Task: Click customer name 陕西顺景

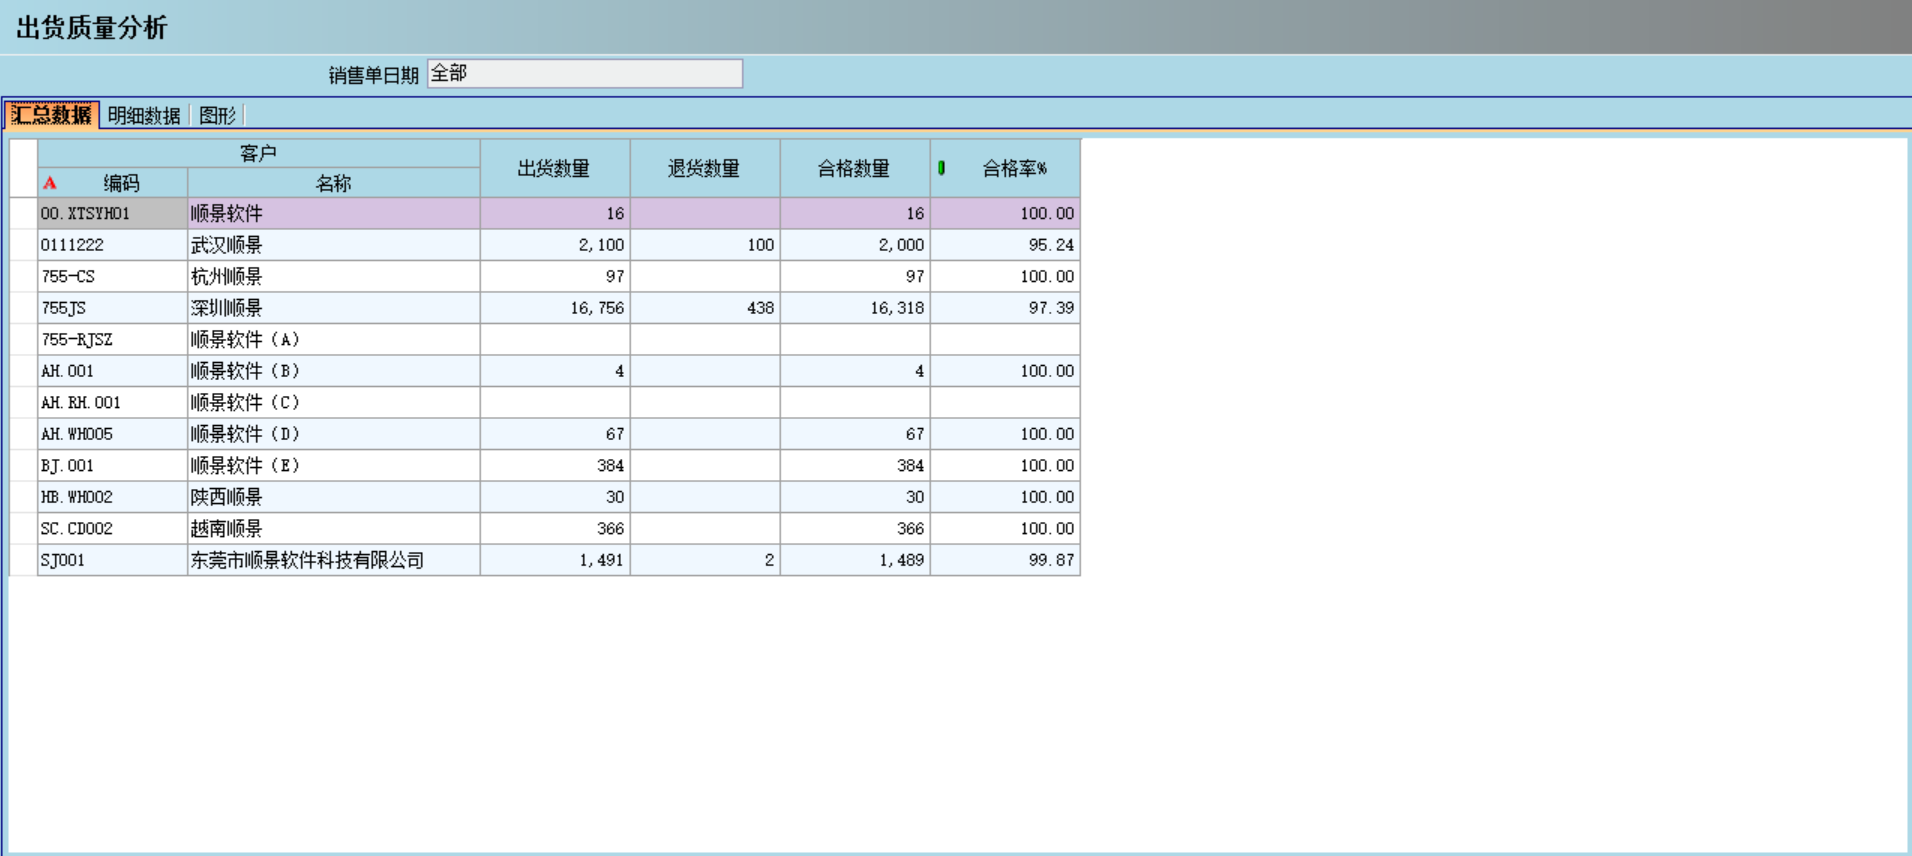Action: click(x=227, y=497)
